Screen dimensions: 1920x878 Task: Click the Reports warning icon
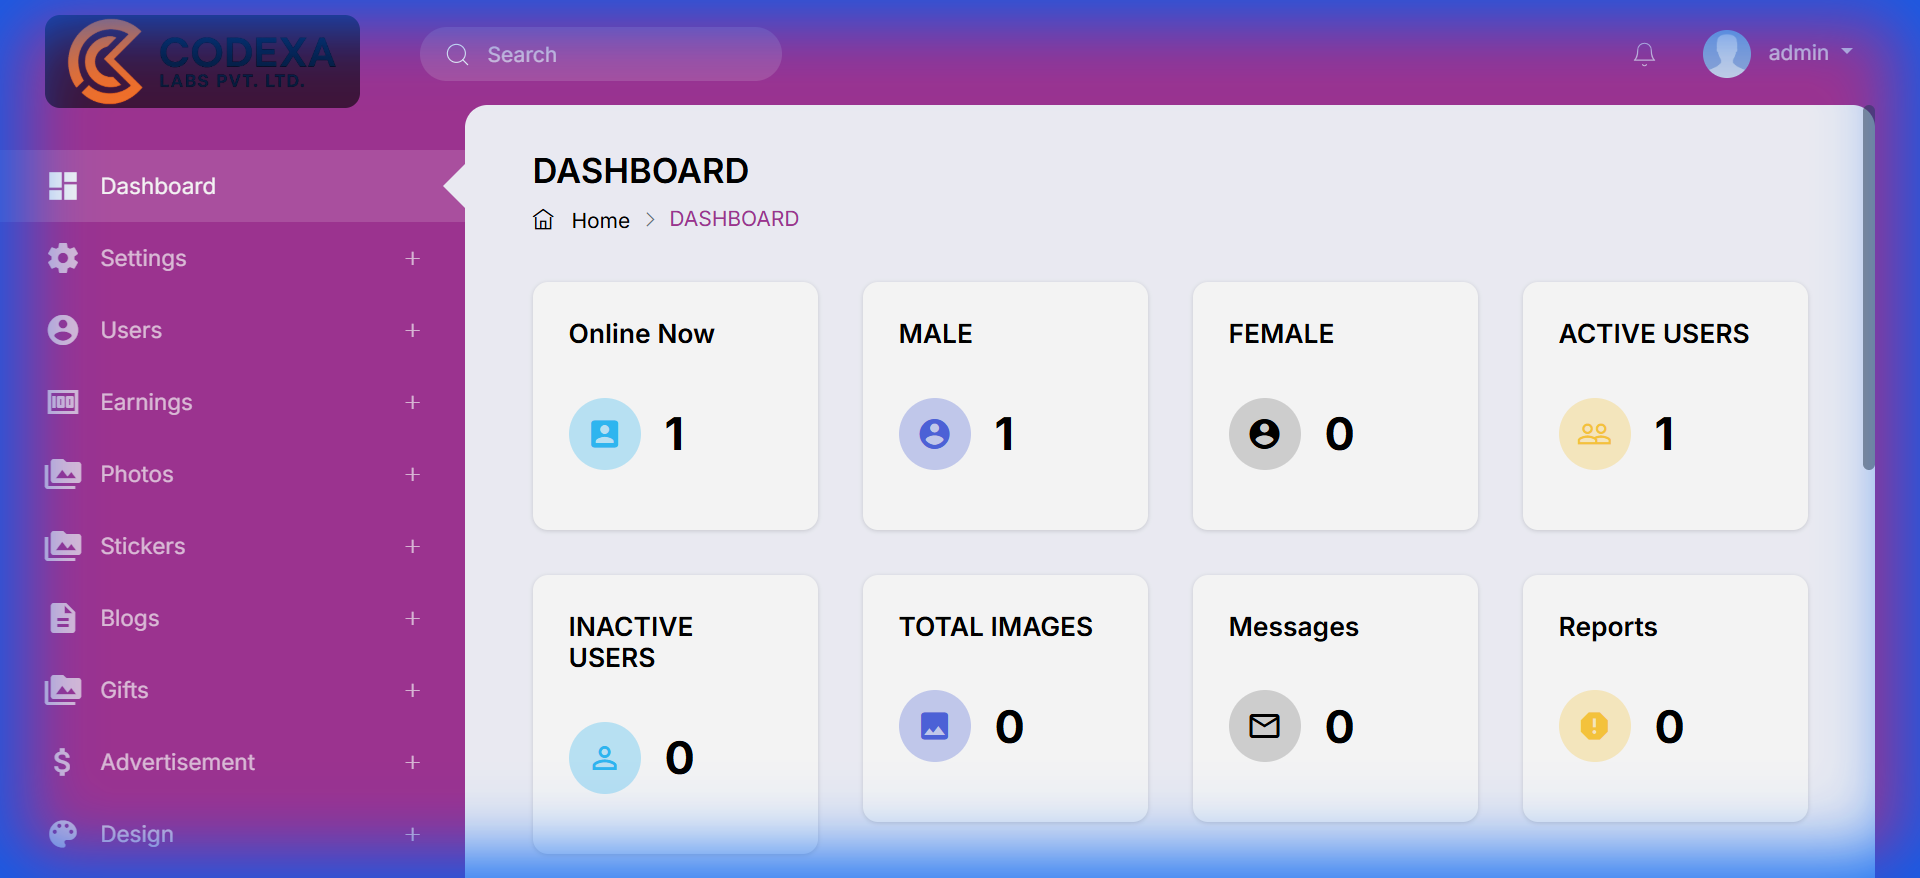[x=1594, y=726]
